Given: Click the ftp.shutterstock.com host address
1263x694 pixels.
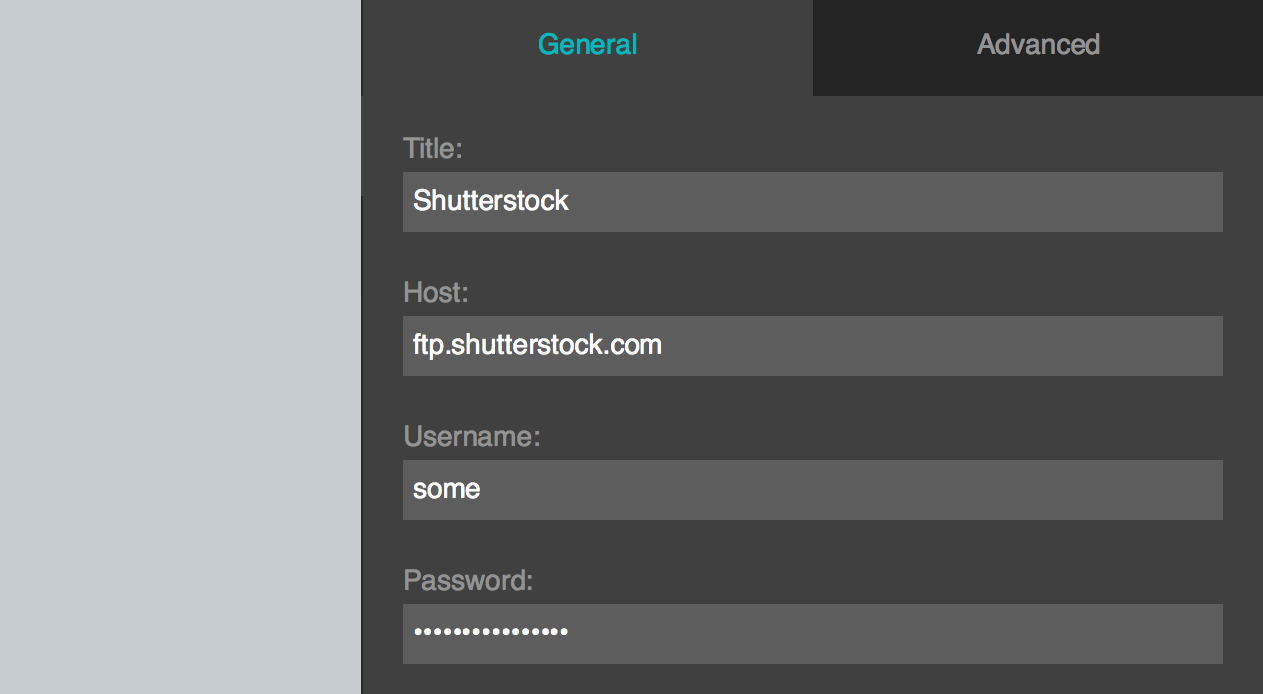Looking at the screenshot, I should coord(537,345).
